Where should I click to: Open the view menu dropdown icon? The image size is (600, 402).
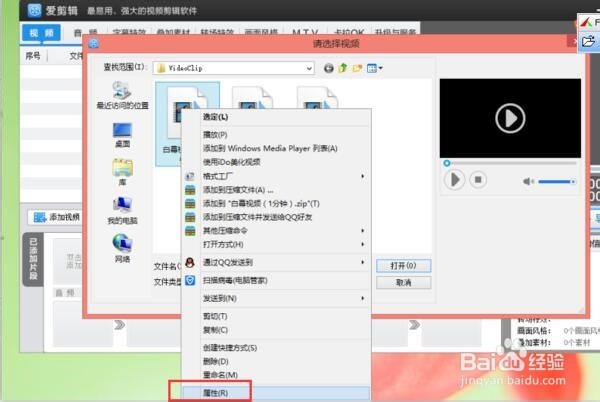pyautogui.click(x=374, y=68)
